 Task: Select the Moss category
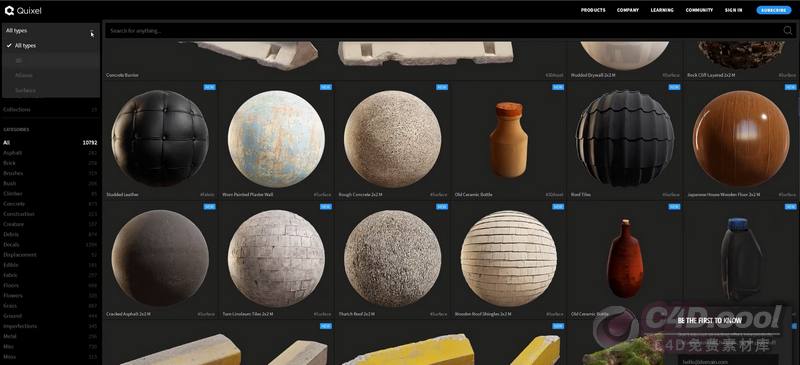click(x=50, y=357)
